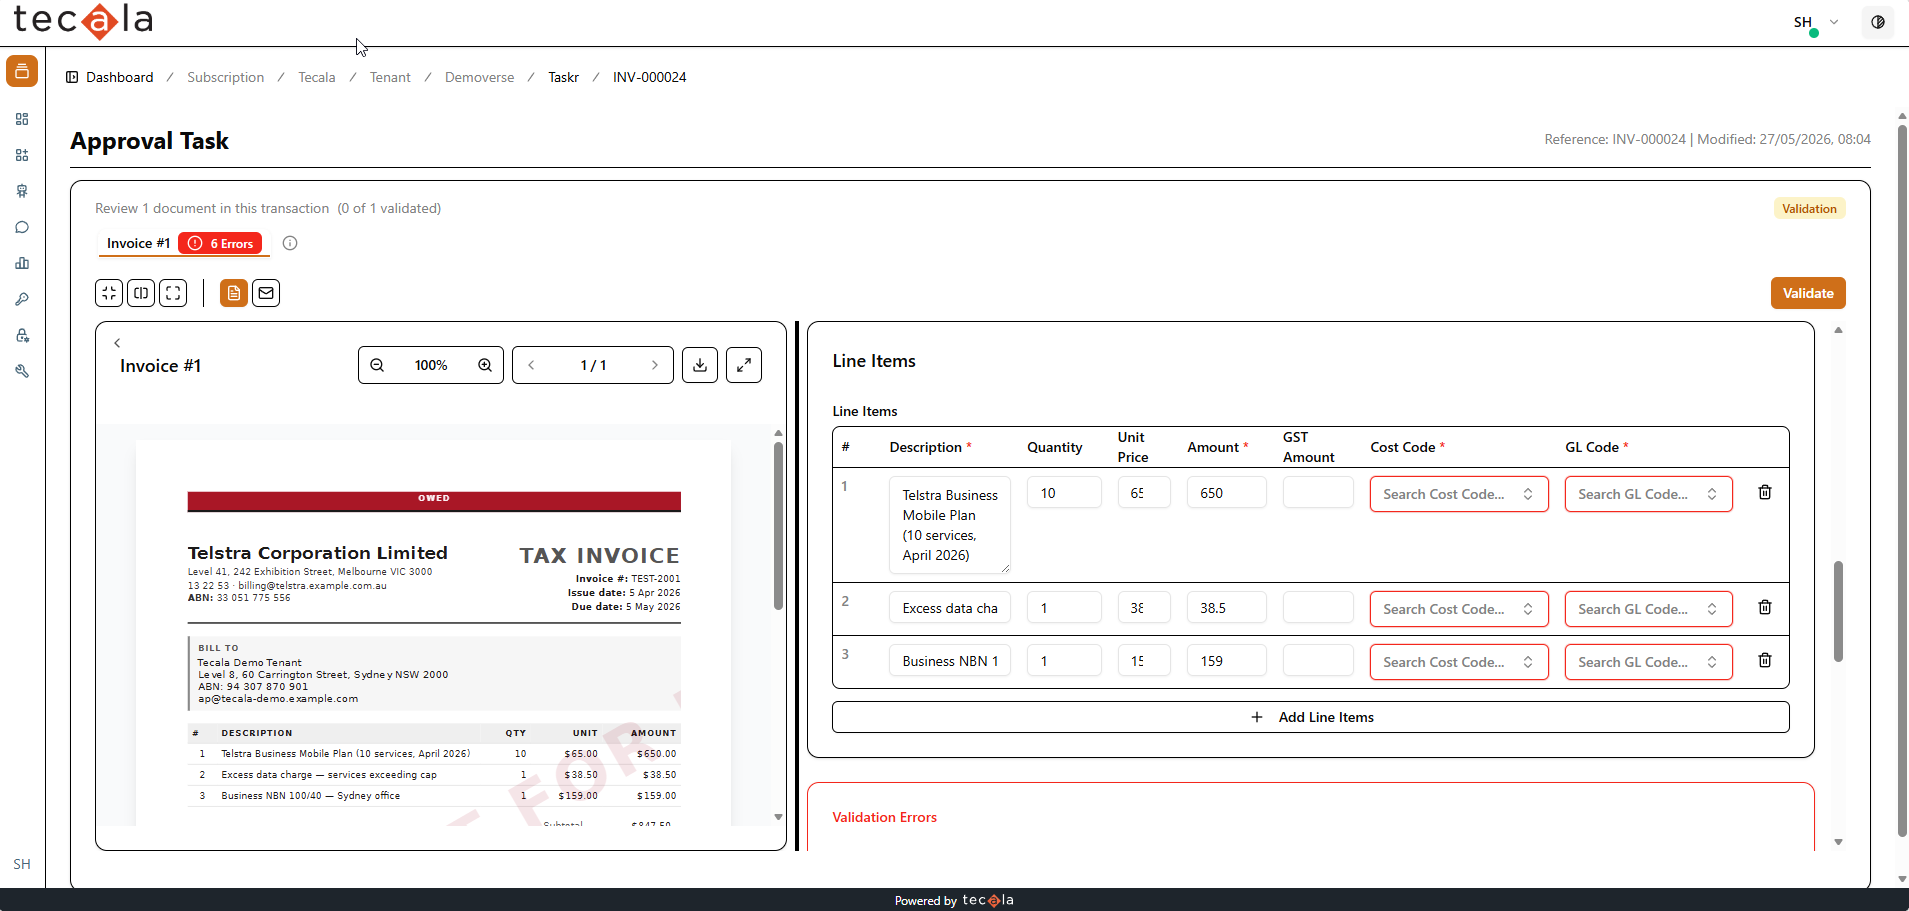Image resolution: width=1909 pixels, height=911 pixels.
Task: Open Cost Code dropdown for line 2
Action: (x=1459, y=609)
